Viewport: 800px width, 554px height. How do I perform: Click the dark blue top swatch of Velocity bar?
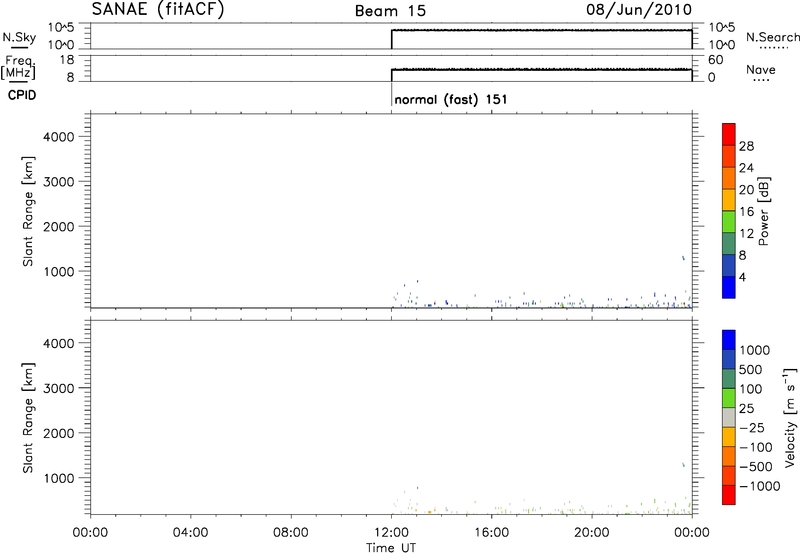coord(729,340)
